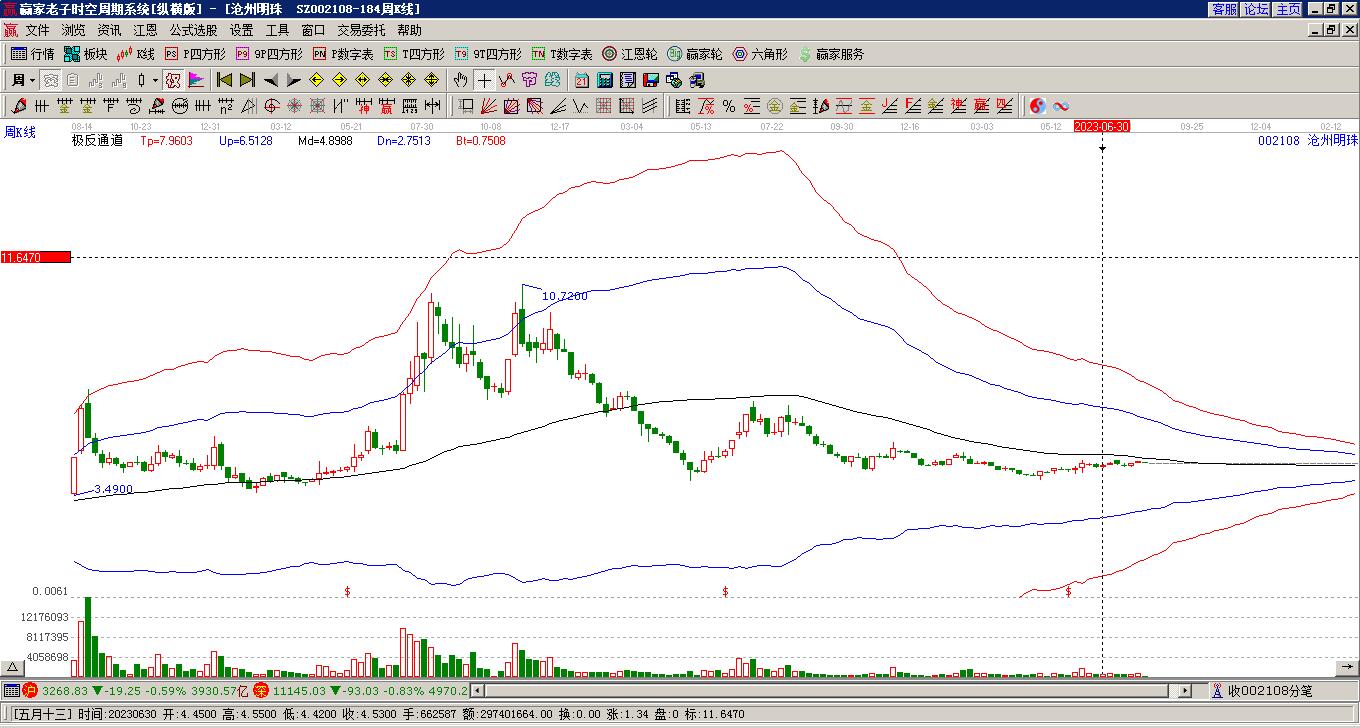Click the red 2023-06-30 date marker

[x=1102, y=126]
